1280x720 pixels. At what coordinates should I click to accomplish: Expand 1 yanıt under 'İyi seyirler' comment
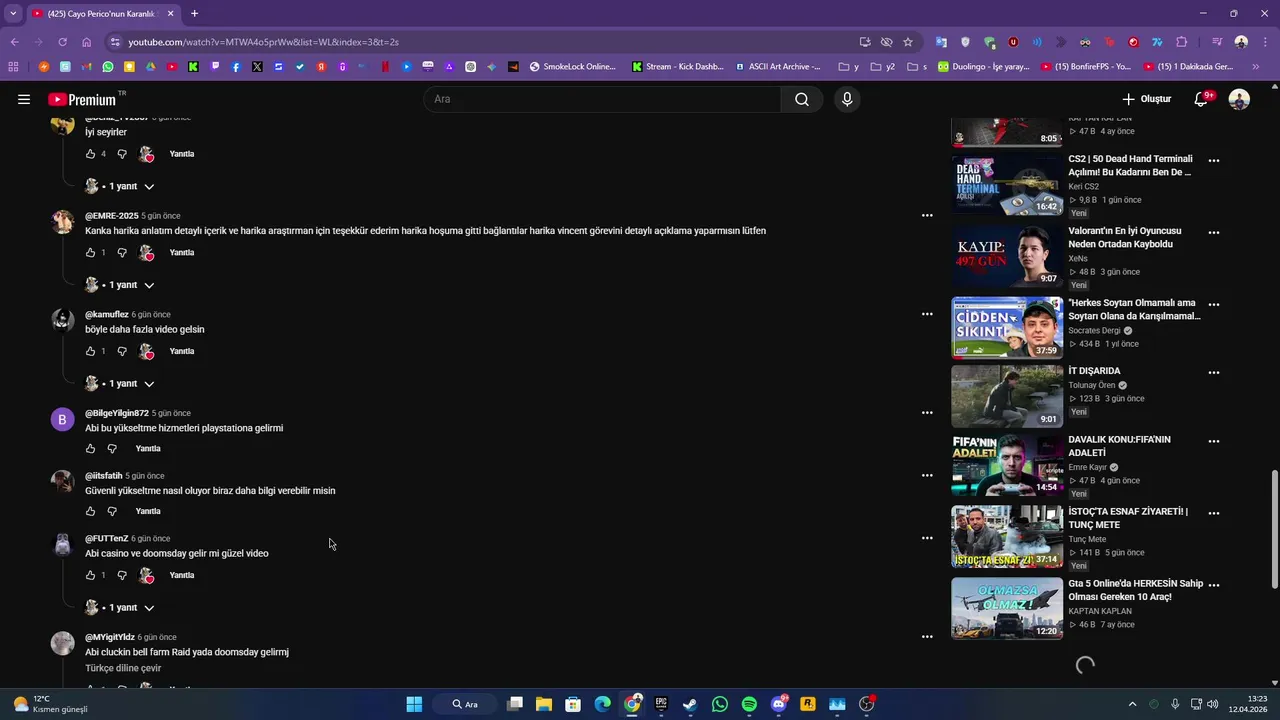[x=120, y=186]
